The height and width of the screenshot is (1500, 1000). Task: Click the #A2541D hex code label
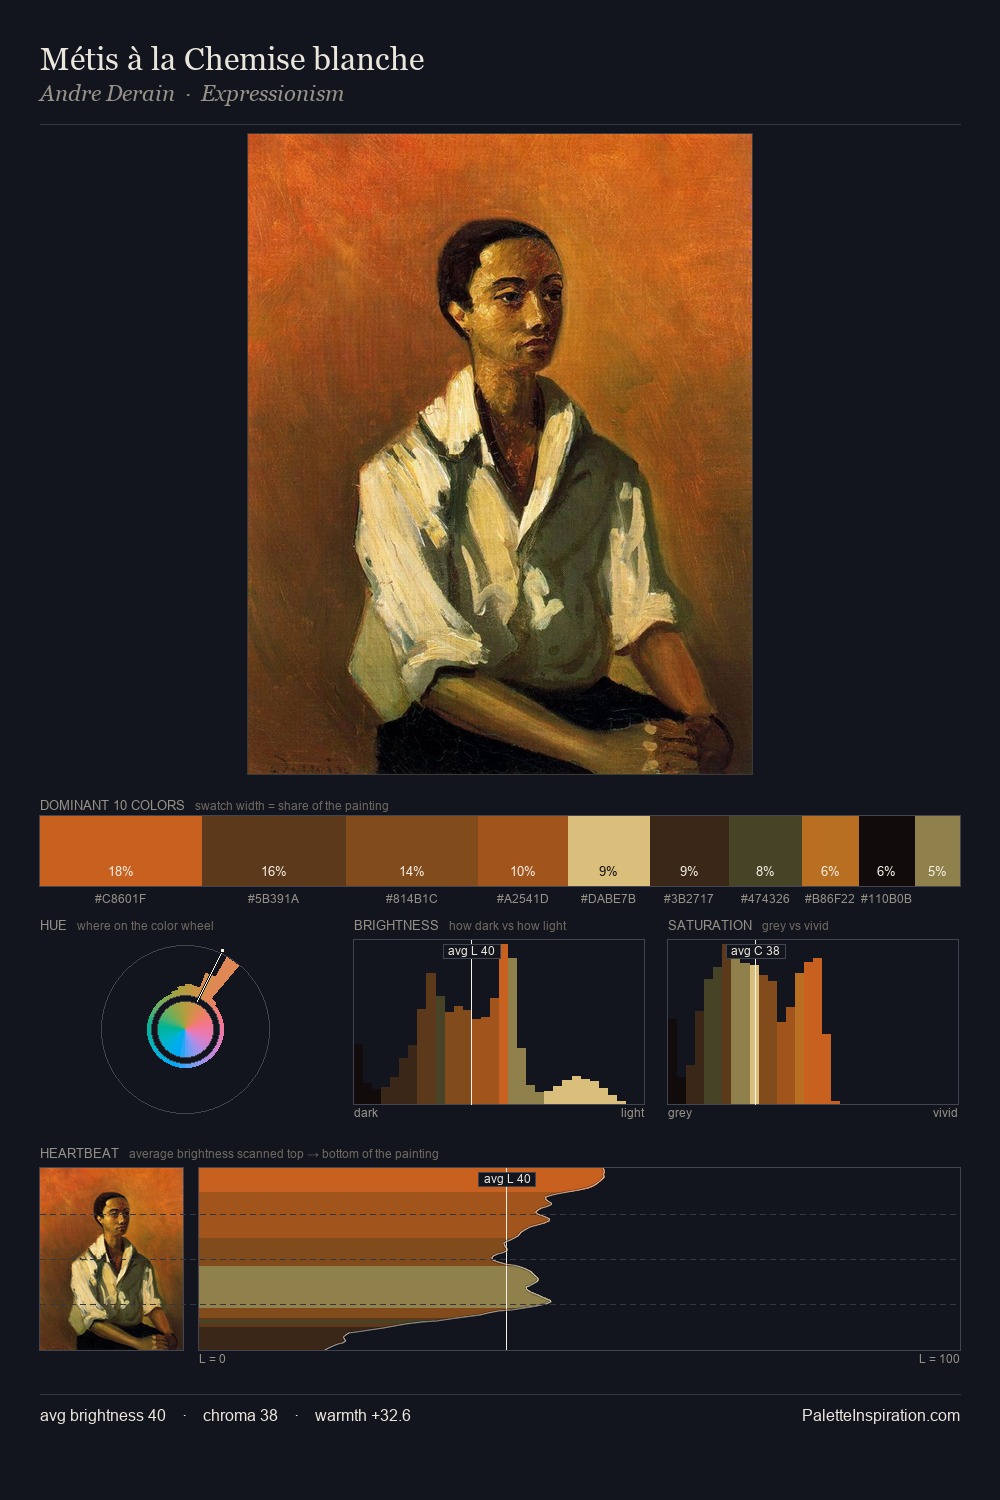(x=522, y=899)
